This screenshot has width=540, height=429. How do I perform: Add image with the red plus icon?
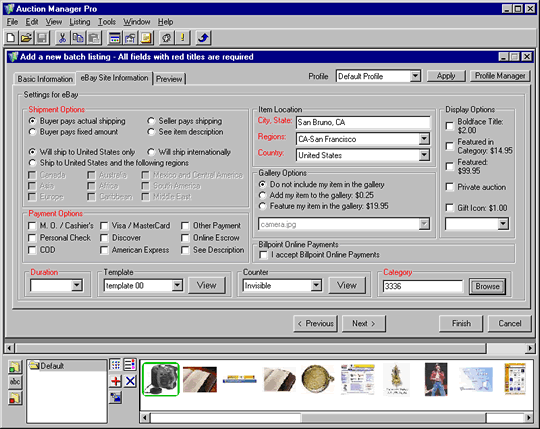(x=116, y=381)
